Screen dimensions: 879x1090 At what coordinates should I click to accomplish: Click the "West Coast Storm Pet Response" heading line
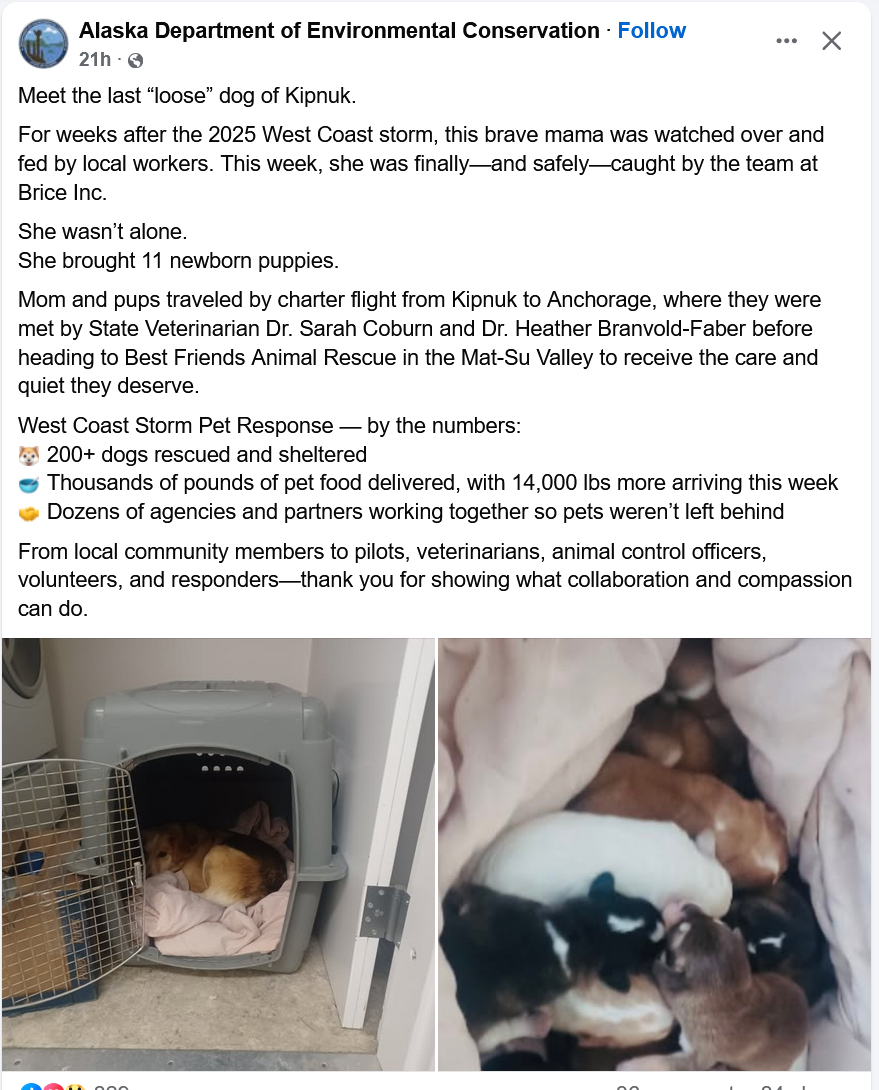[x=269, y=425]
